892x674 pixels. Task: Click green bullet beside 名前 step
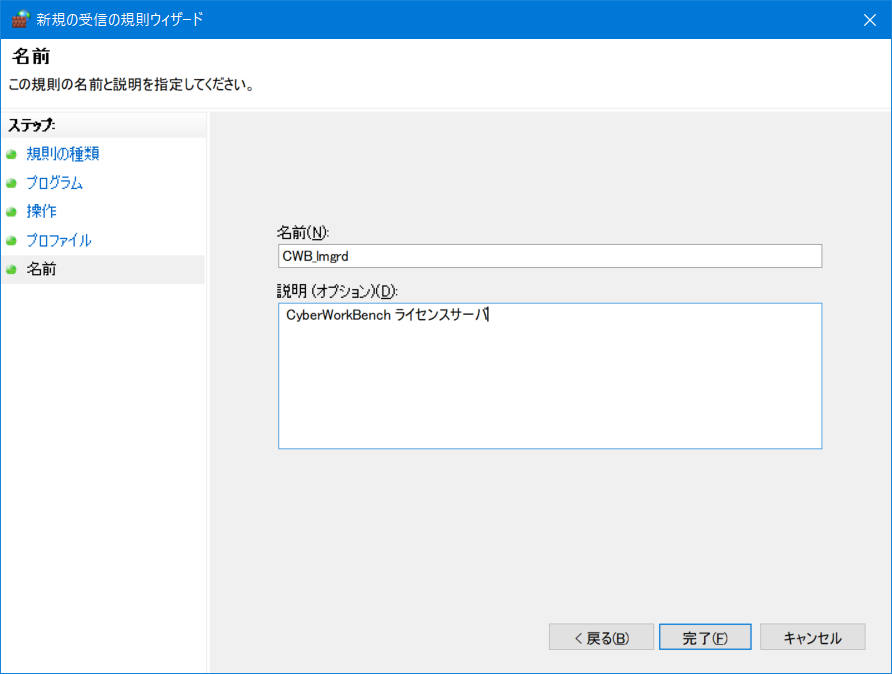click(x=11, y=269)
